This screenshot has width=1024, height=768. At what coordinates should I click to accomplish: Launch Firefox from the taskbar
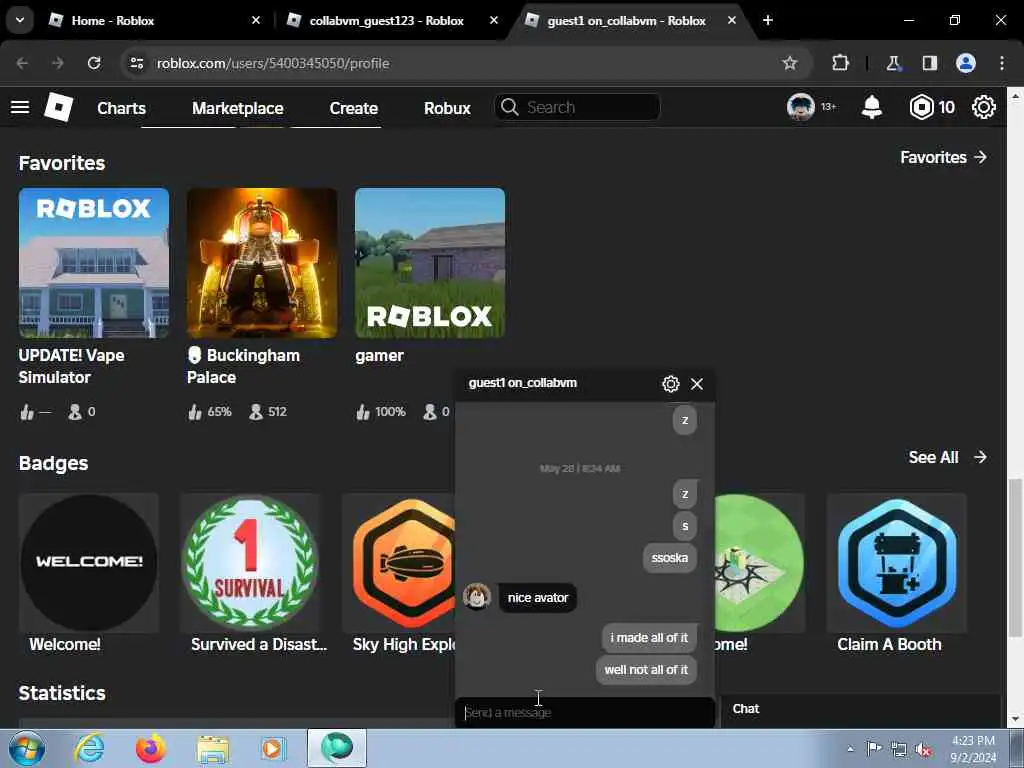coord(151,748)
